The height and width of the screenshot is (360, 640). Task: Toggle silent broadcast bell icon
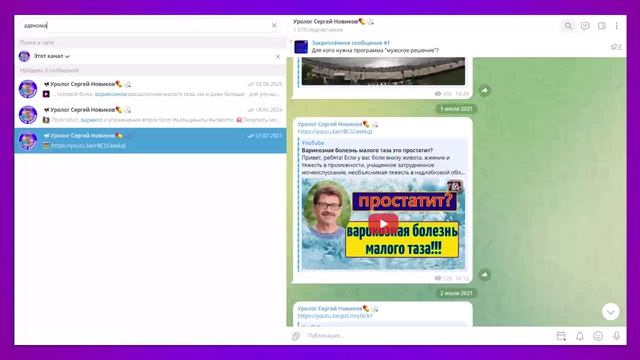click(x=580, y=336)
